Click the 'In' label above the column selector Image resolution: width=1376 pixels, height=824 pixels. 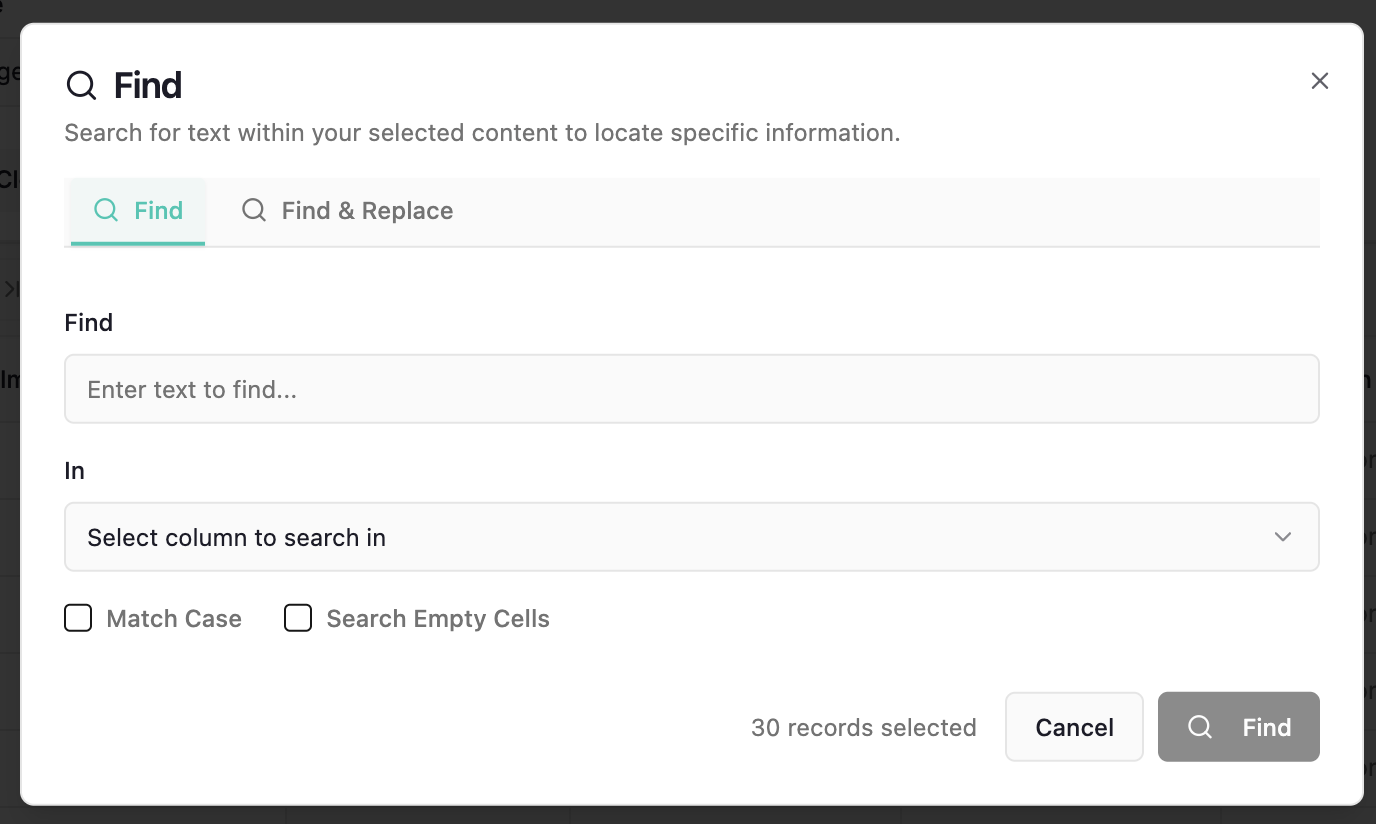(x=75, y=471)
